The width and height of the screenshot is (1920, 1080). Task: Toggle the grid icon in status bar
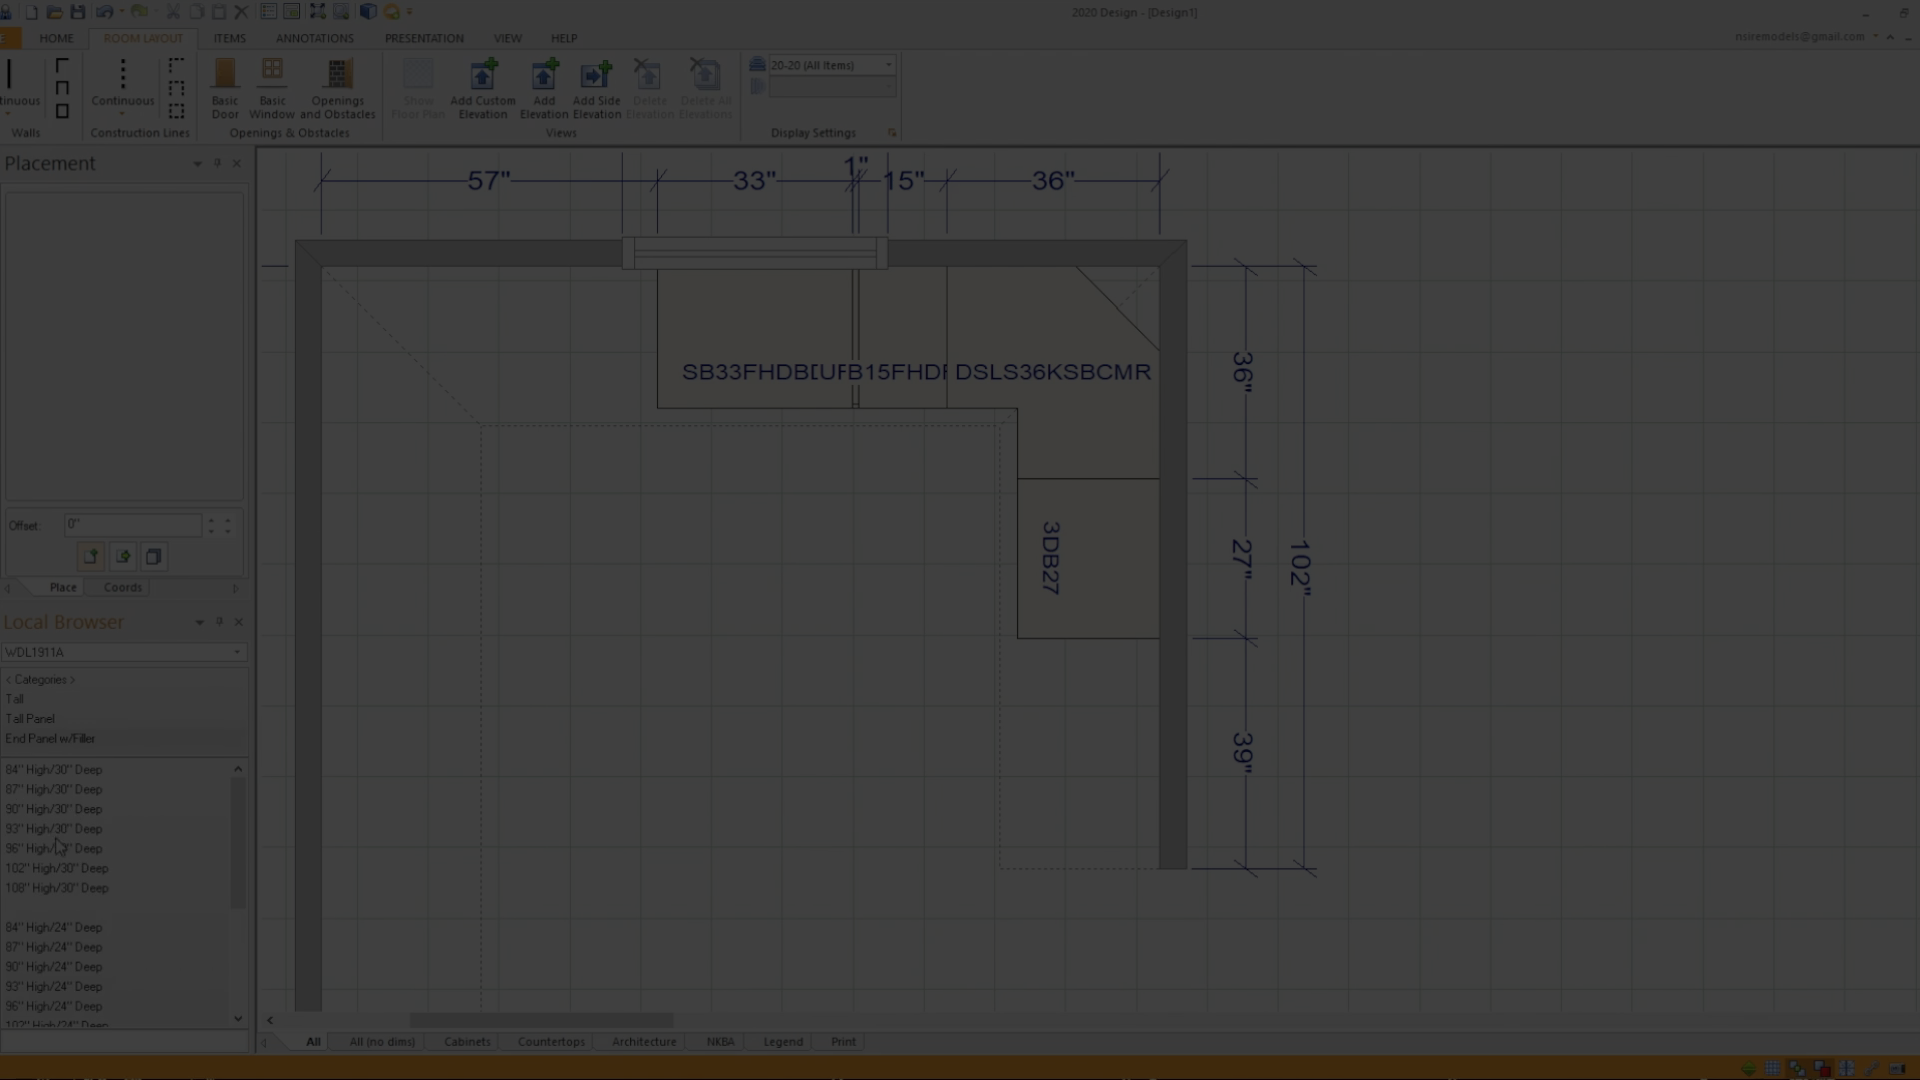pyautogui.click(x=1772, y=1069)
